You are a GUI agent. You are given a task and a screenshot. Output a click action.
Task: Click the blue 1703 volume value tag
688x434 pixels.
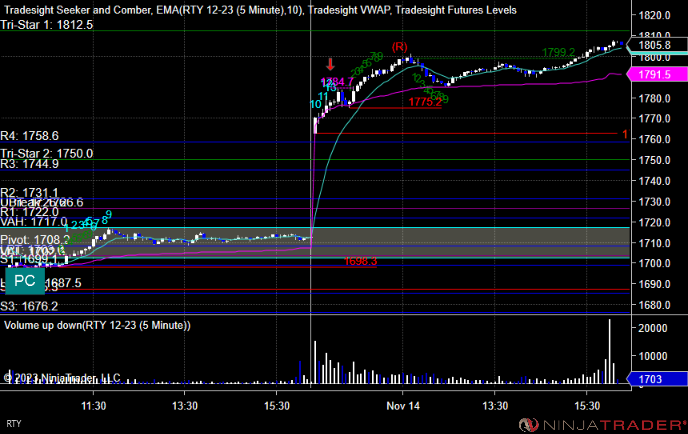click(657, 379)
